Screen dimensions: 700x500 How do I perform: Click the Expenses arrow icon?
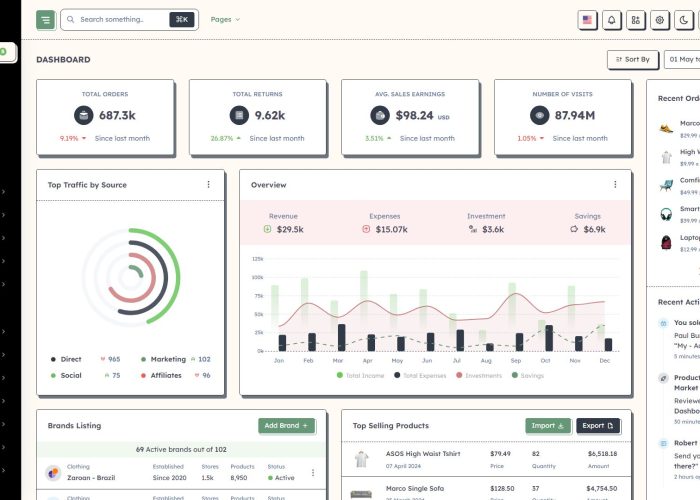366,229
